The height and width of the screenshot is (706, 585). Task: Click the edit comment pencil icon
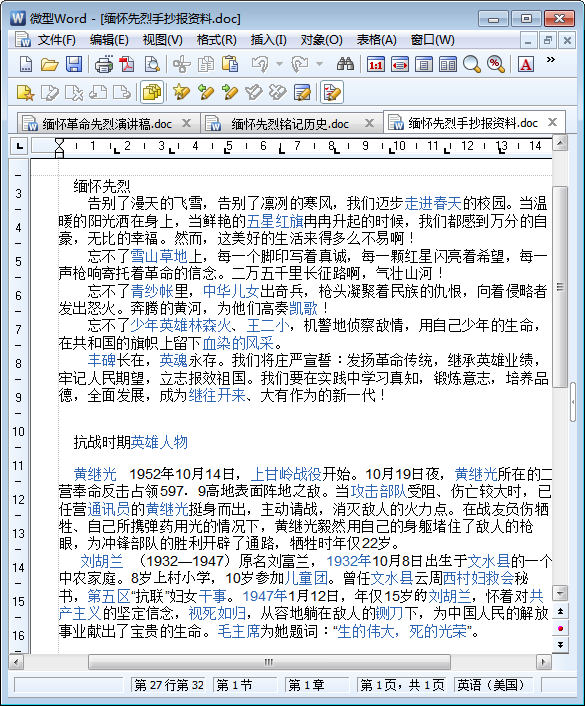[x=50, y=93]
